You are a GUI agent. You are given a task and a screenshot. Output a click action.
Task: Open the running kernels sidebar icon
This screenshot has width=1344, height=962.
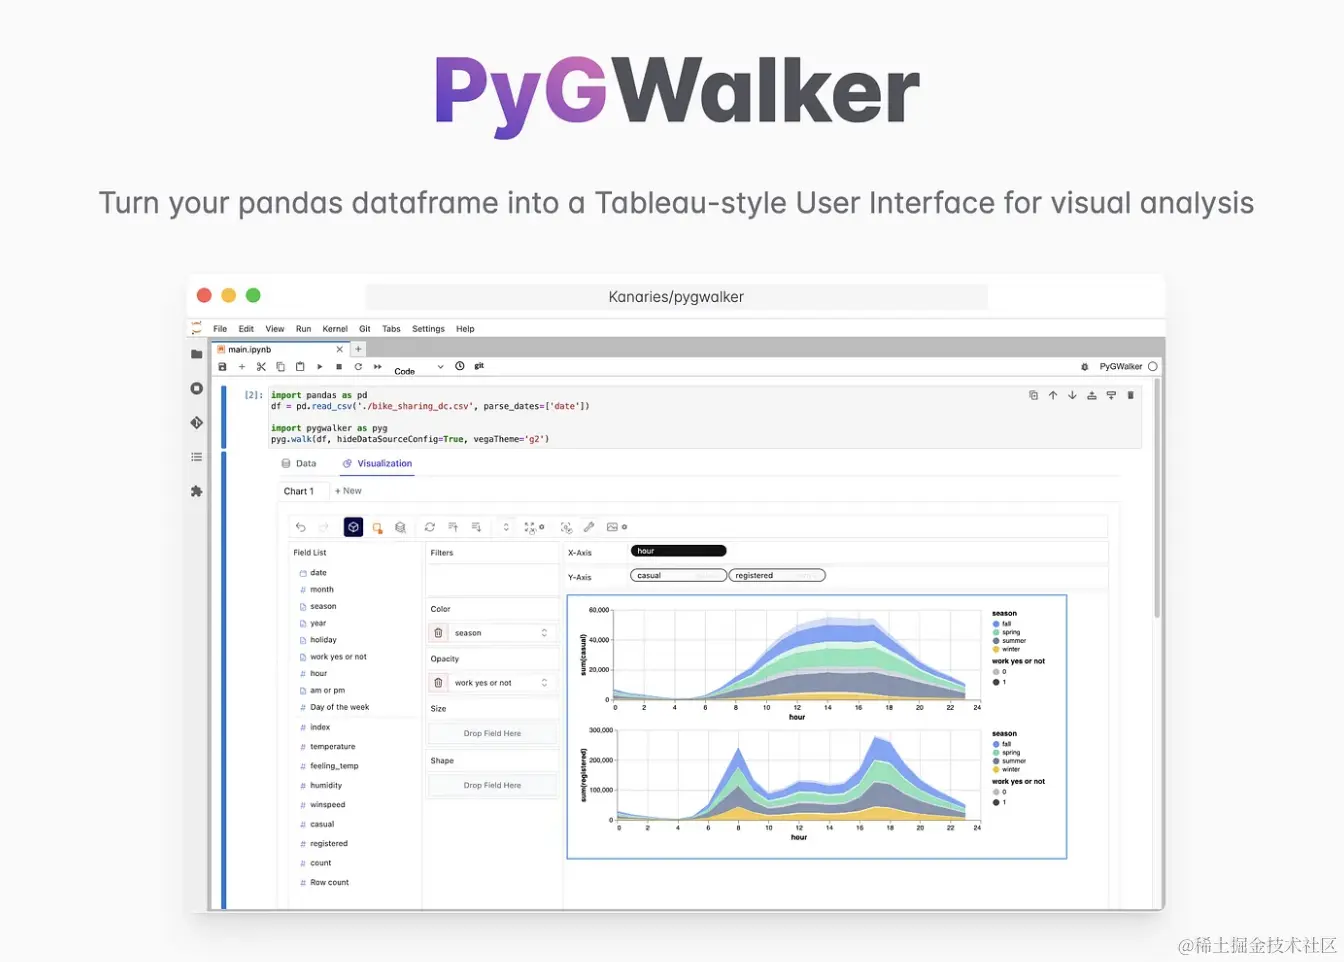(x=196, y=388)
